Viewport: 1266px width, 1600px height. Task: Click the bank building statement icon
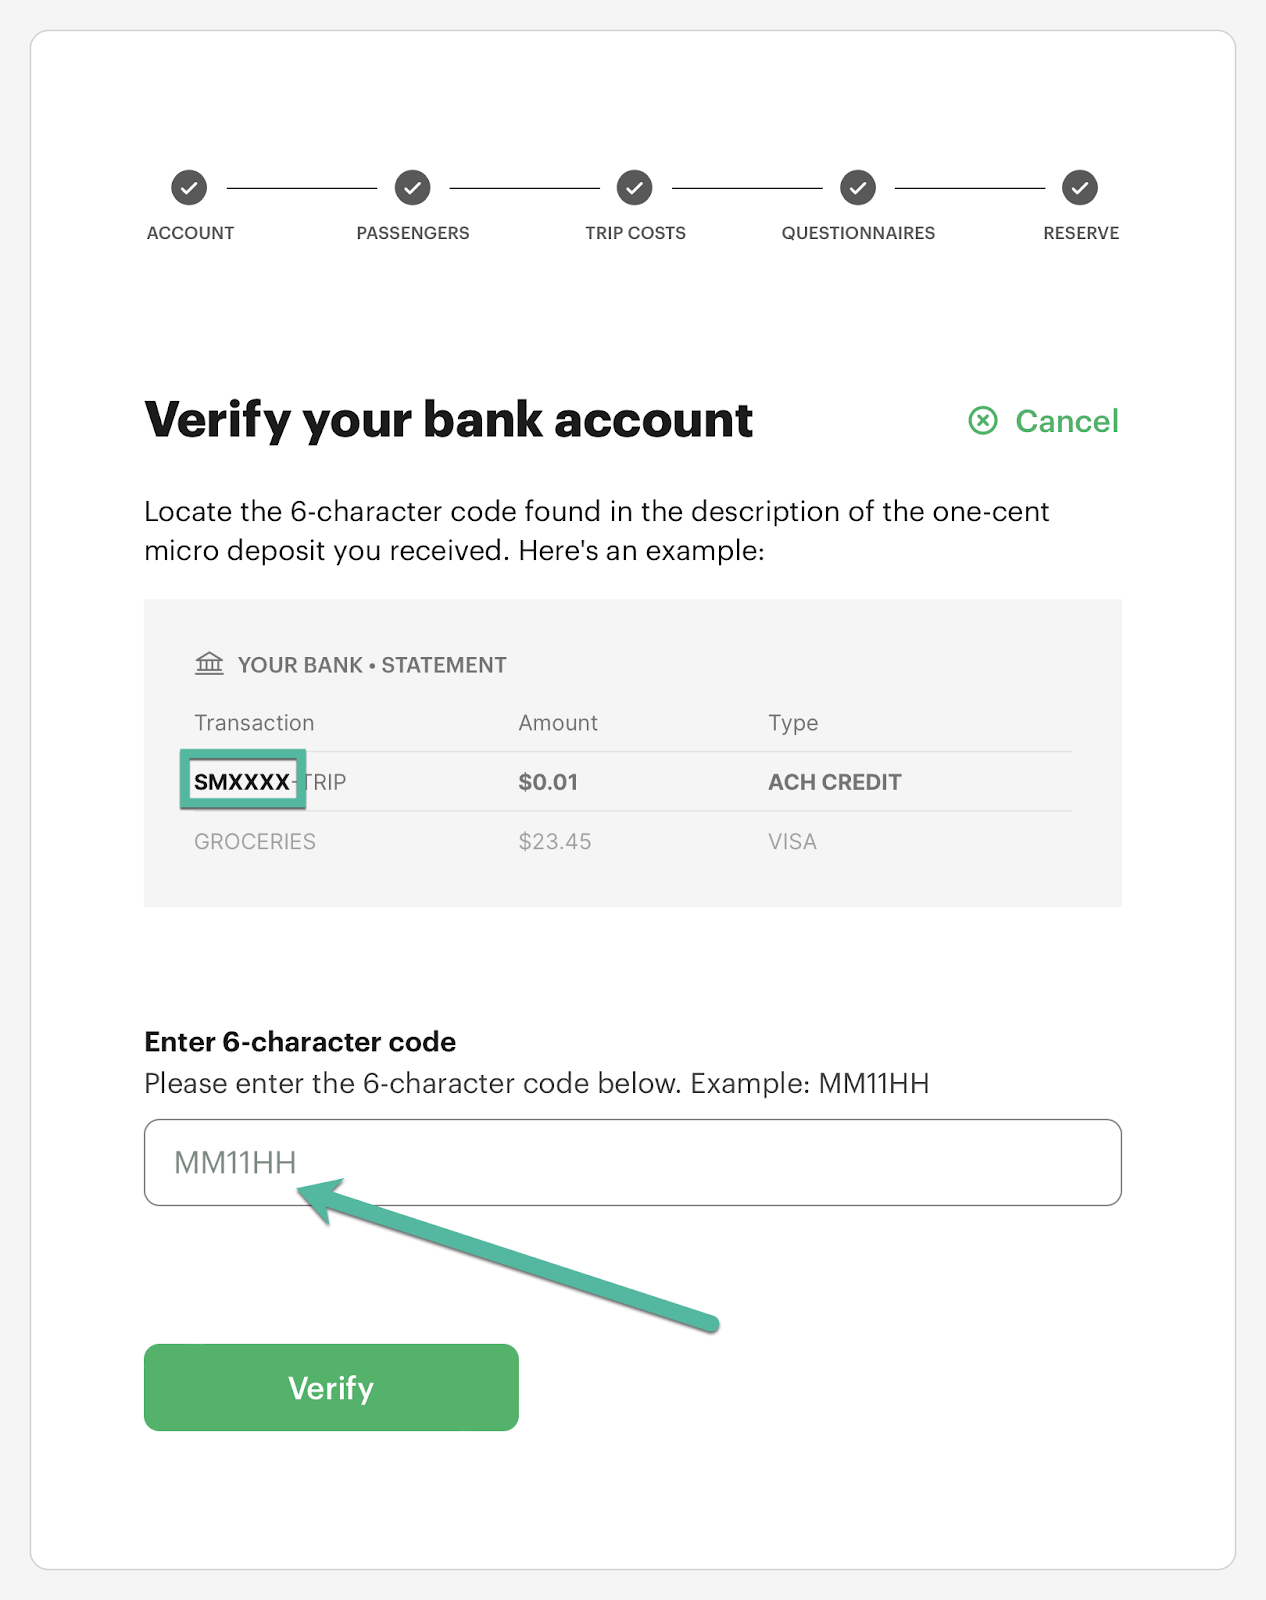[209, 664]
